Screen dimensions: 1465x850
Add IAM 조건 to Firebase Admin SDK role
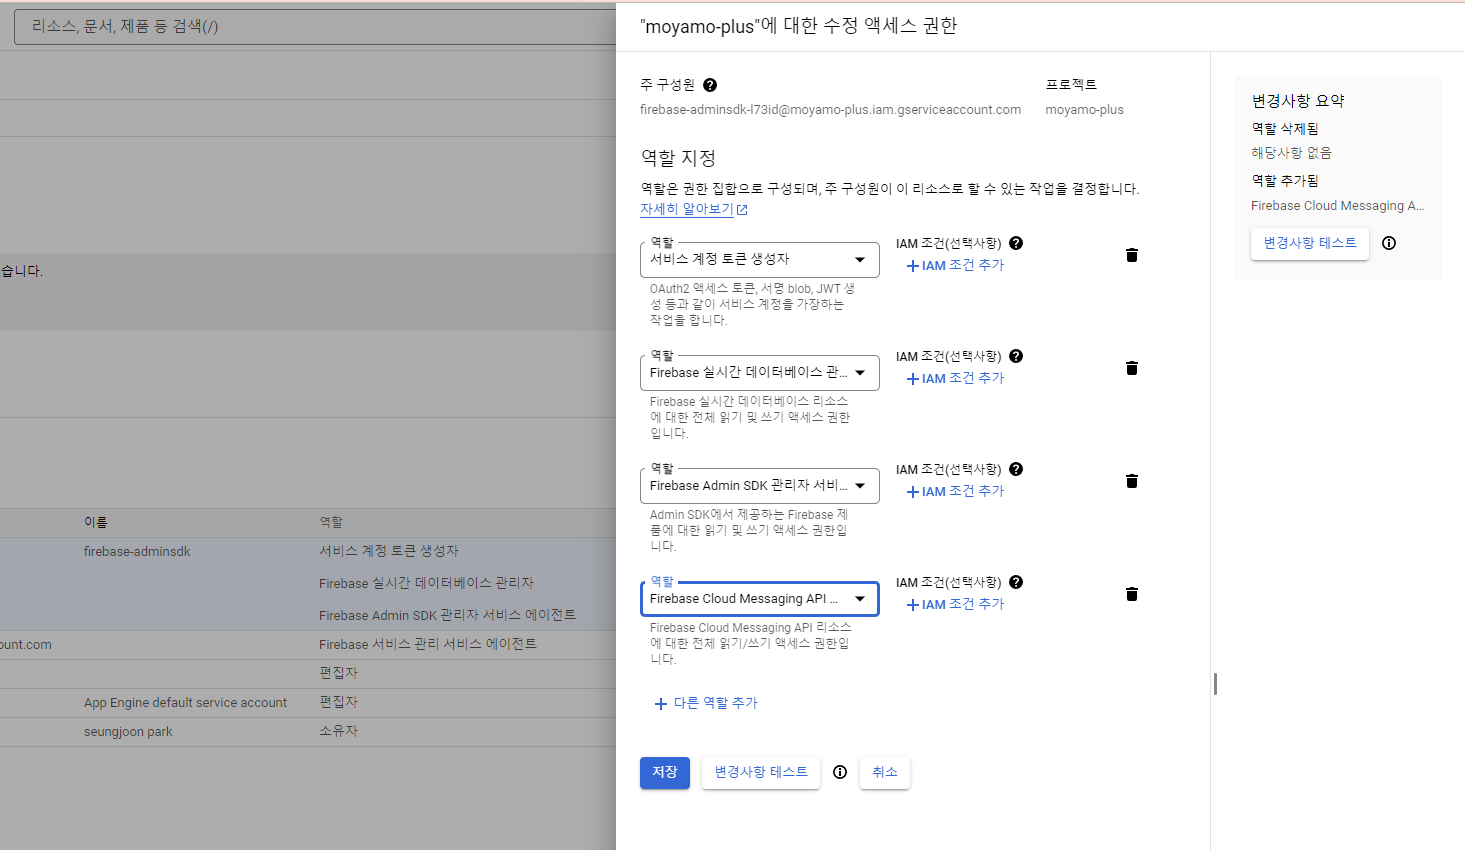(955, 492)
